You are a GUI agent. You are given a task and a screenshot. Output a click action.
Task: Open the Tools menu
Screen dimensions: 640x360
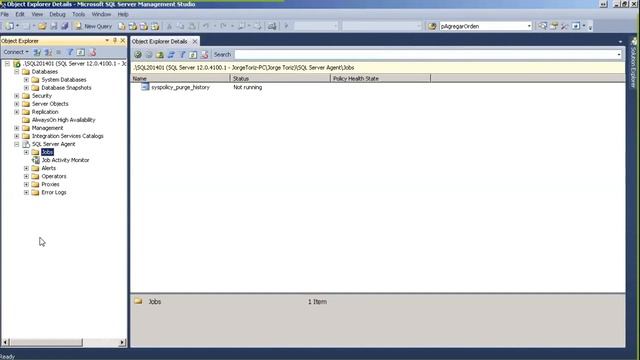78,14
